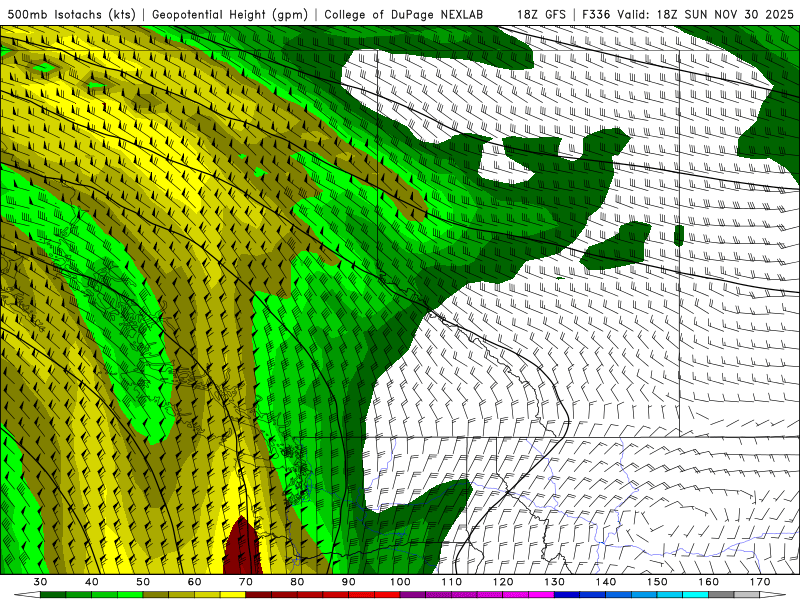Select the 160 legend value
Screen dimensions: 800x600
point(708,582)
